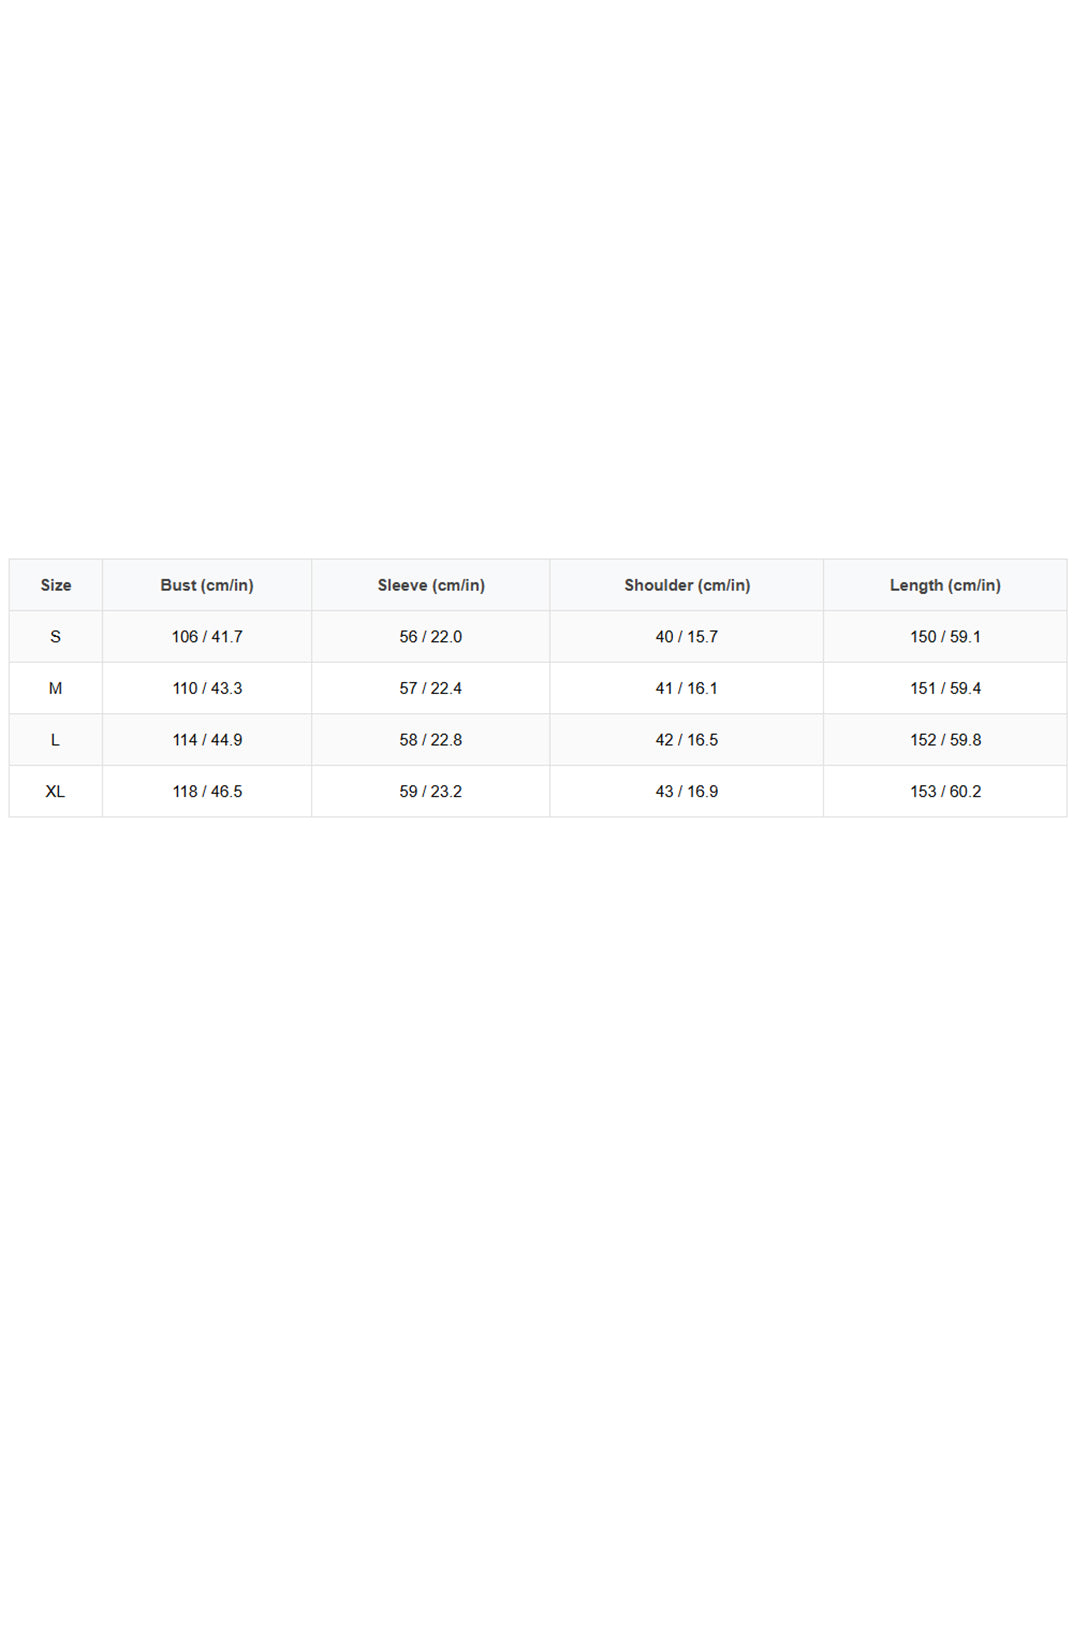The height and width of the screenshot is (1632, 1088).
Task: Select the Bust (cm/in) column header
Action: click(x=207, y=585)
